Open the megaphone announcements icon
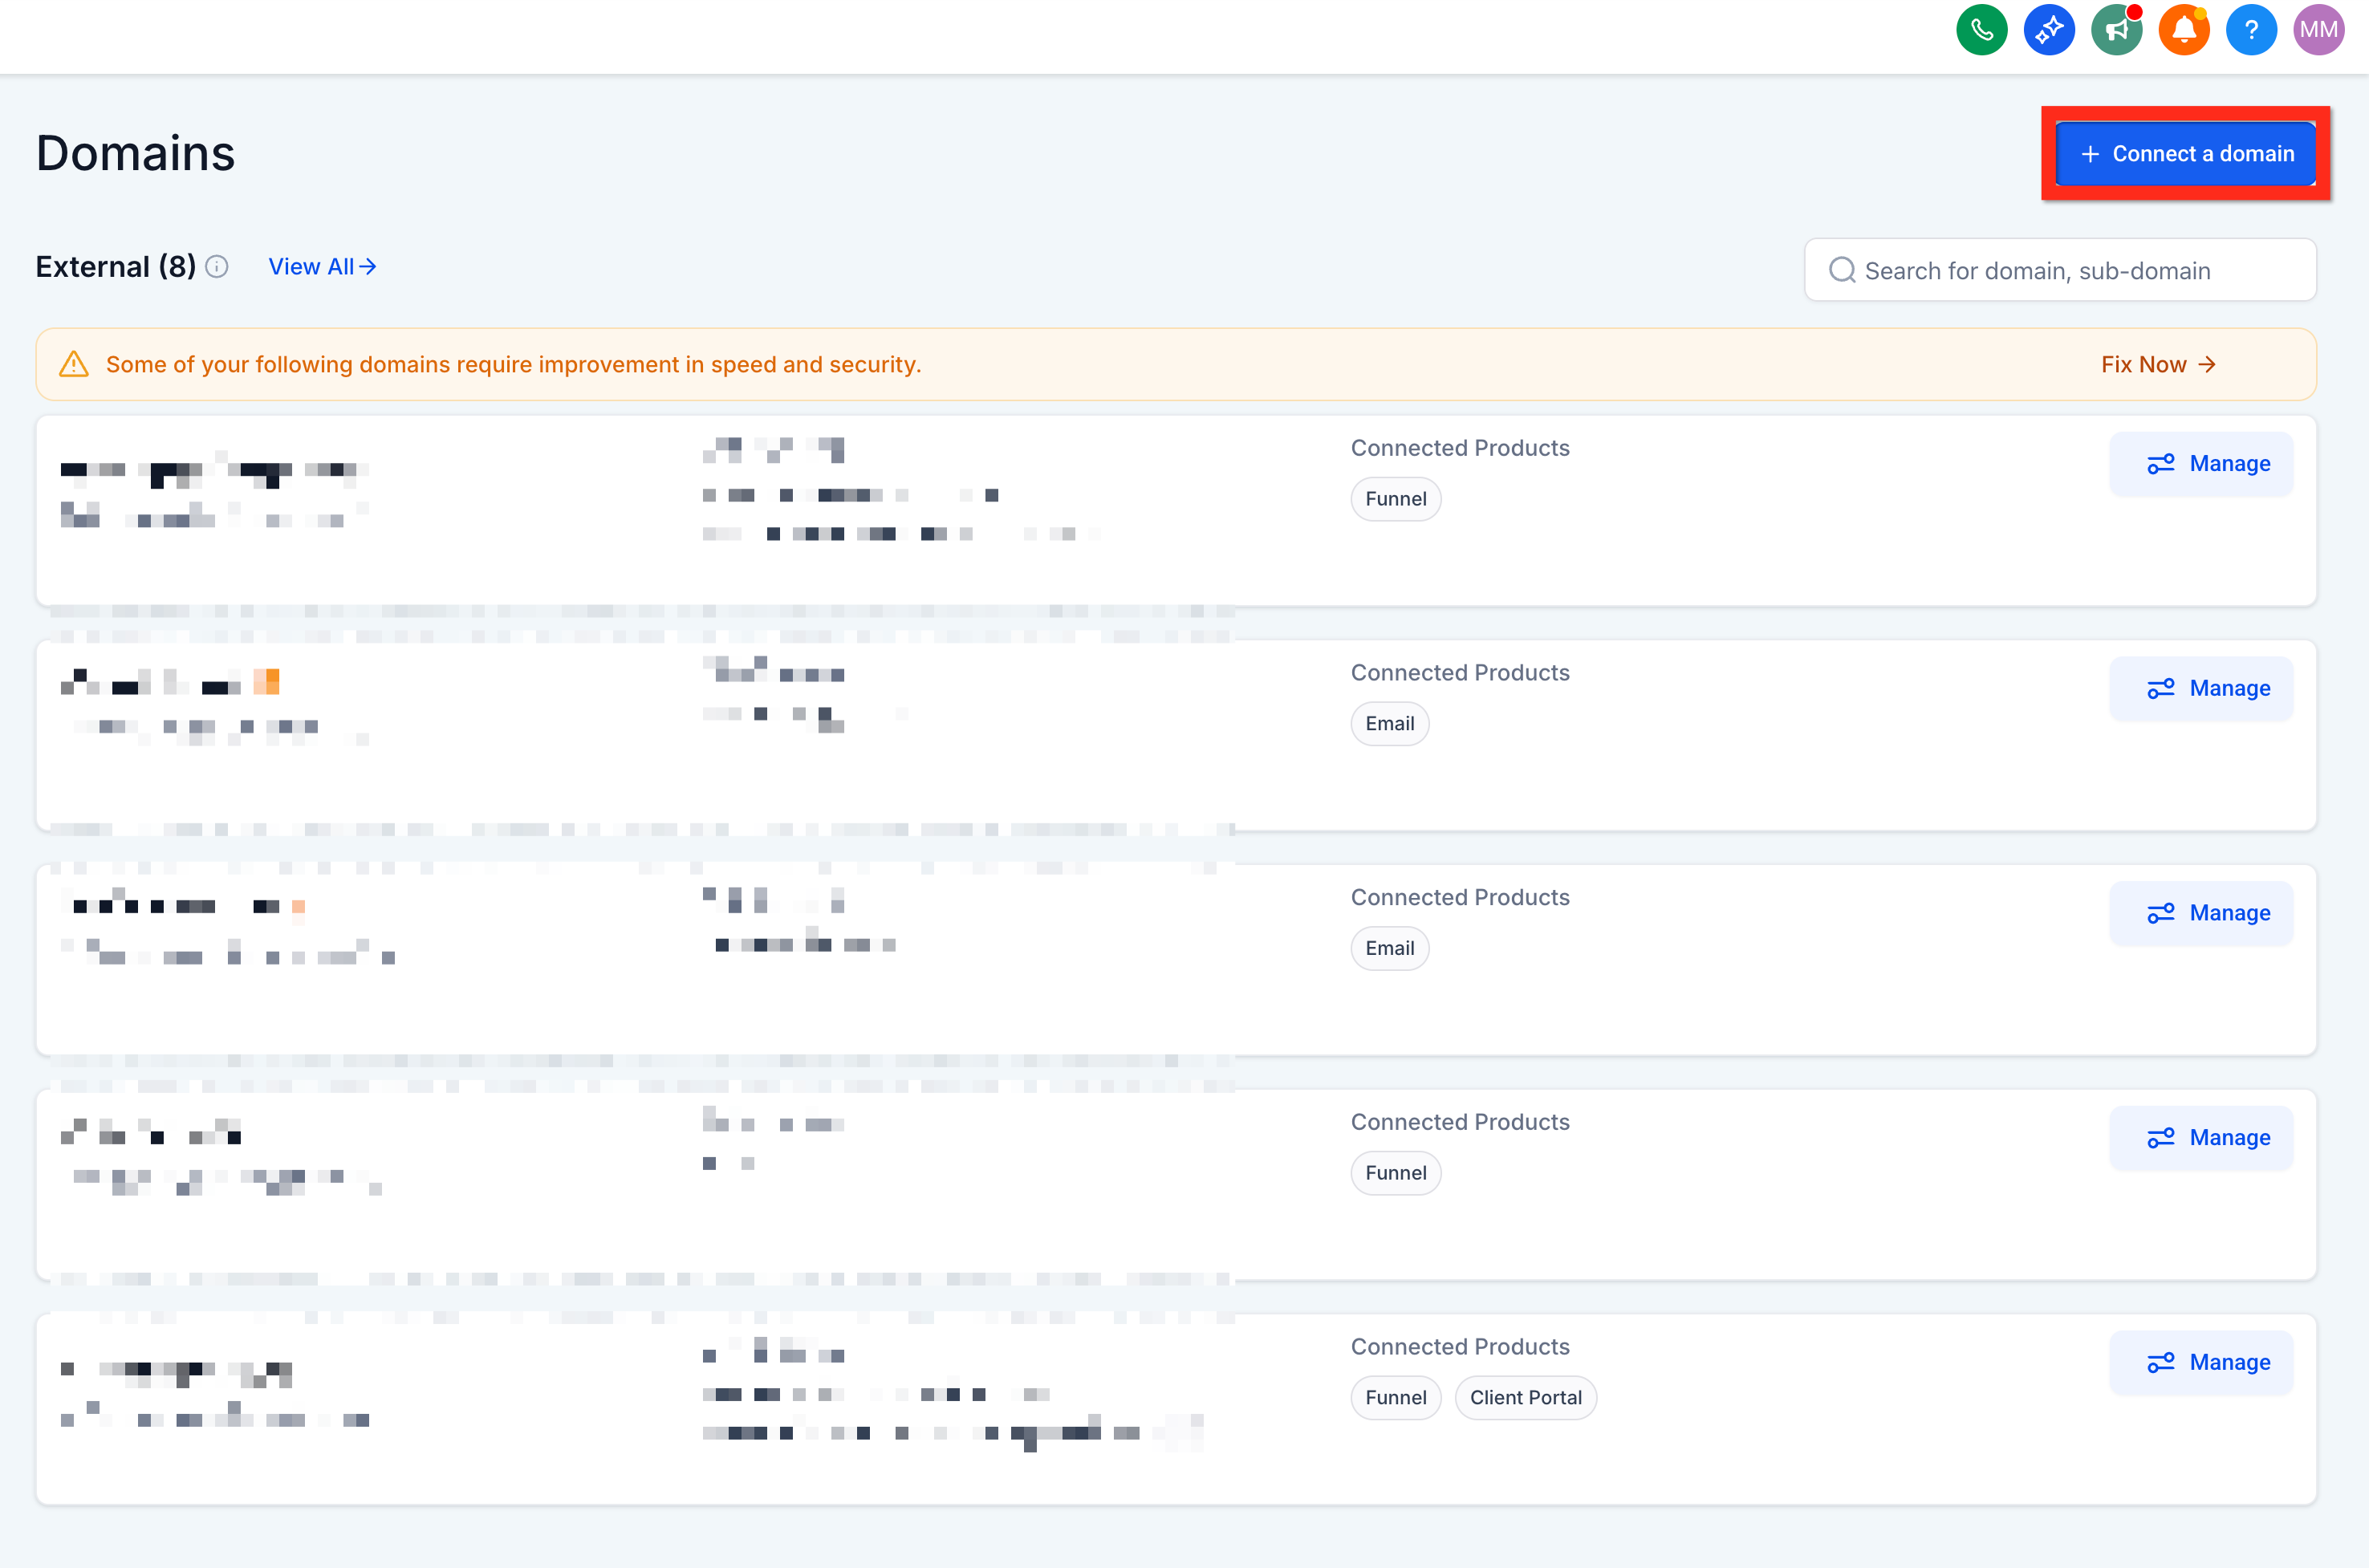Image resolution: width=2369 pixels, height=1568 pixels. point(2116,30)
